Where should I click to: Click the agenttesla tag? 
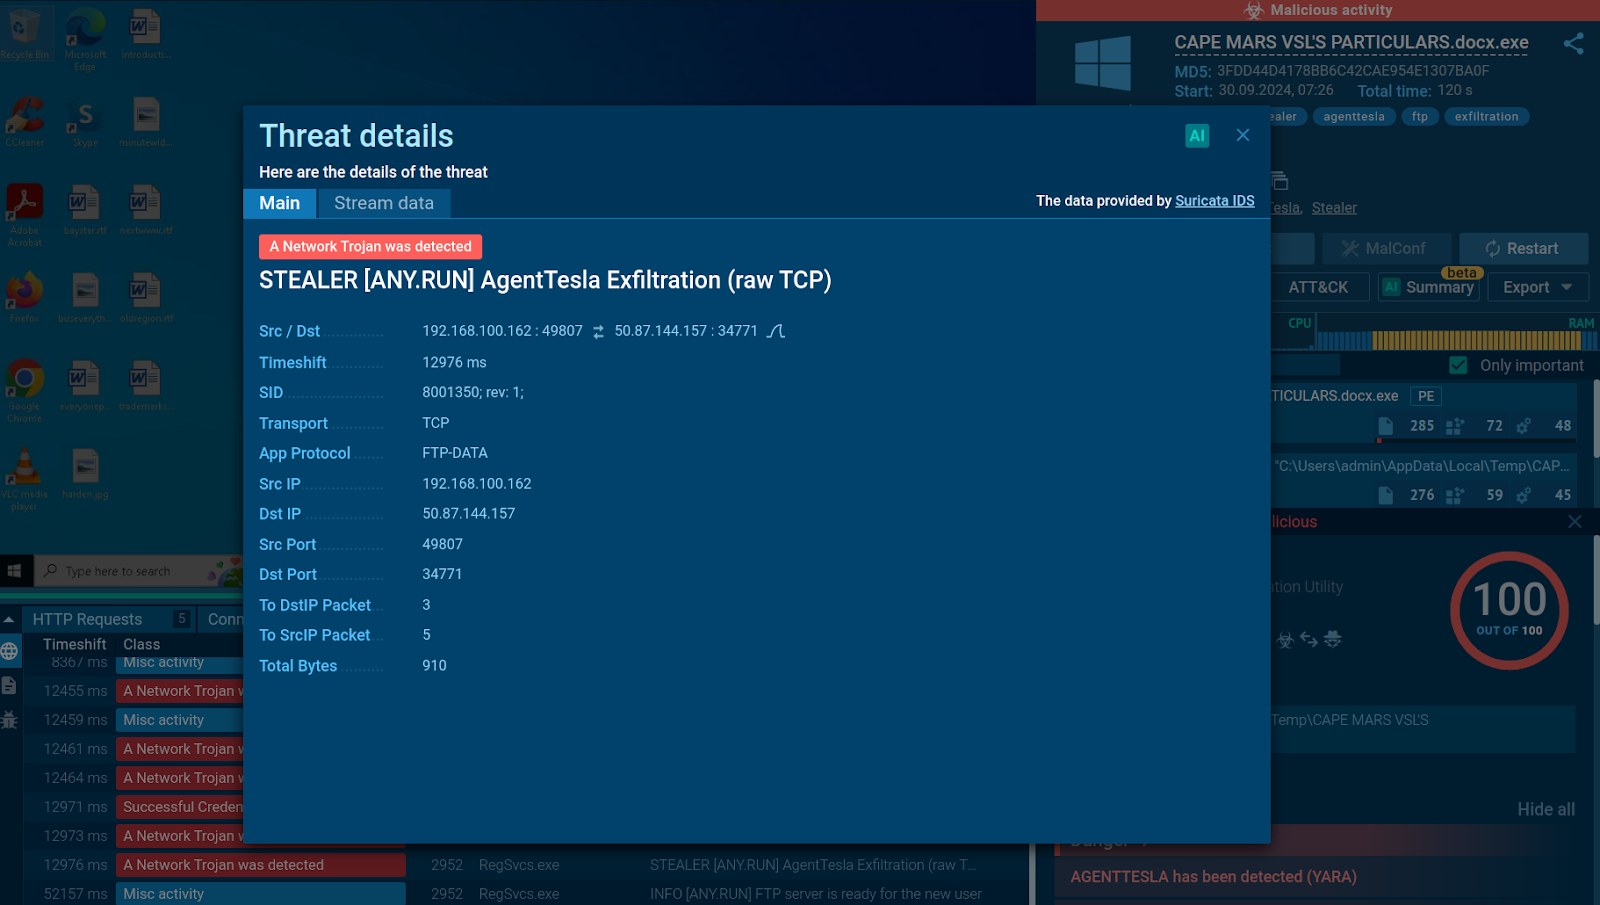point(1354,117)
